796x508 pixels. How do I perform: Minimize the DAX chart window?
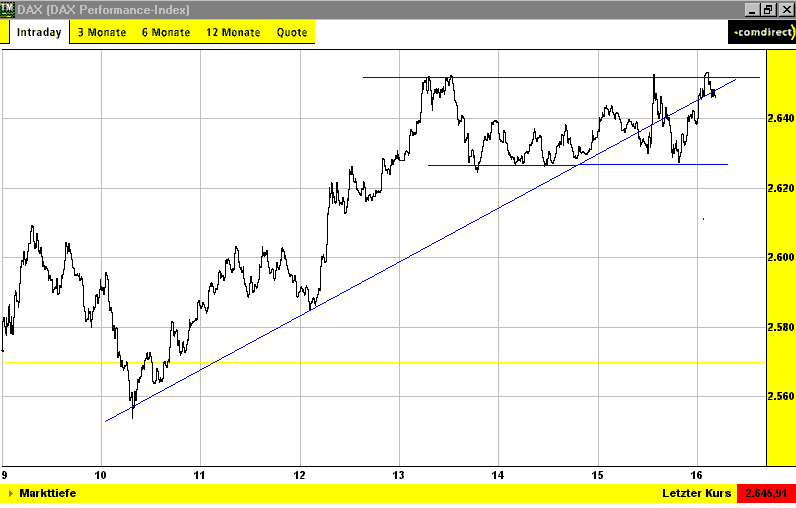(x=752, y=10)
